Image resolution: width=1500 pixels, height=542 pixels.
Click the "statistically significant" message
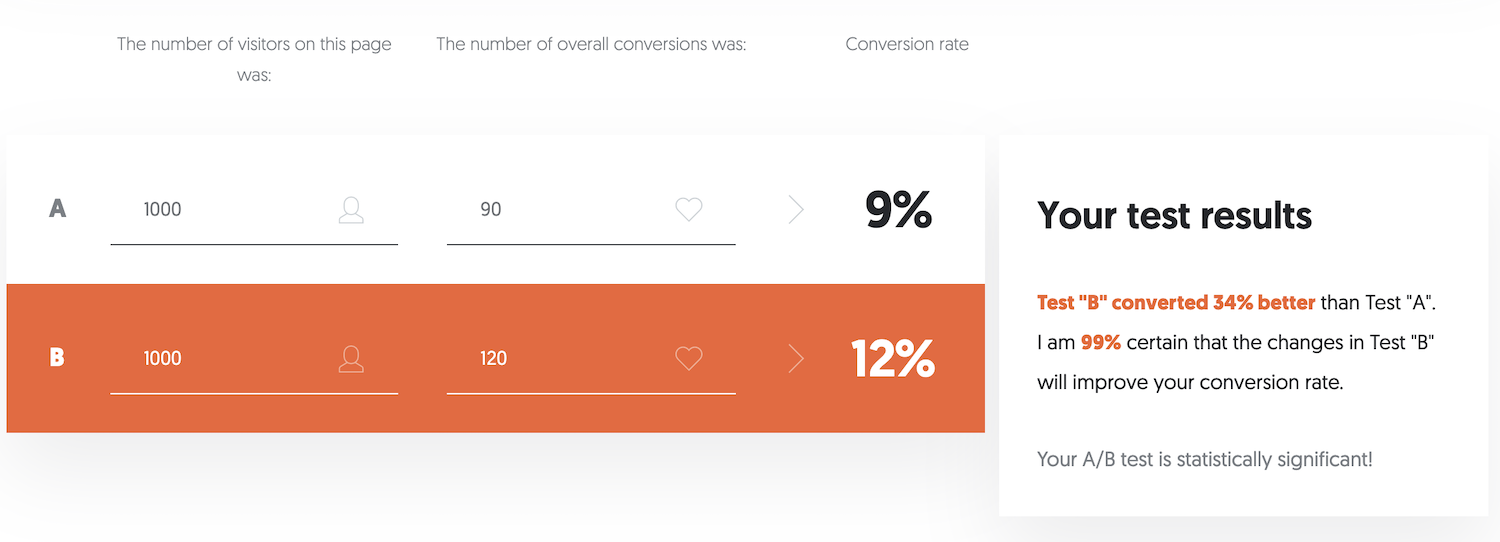[x=1204, y=459]
